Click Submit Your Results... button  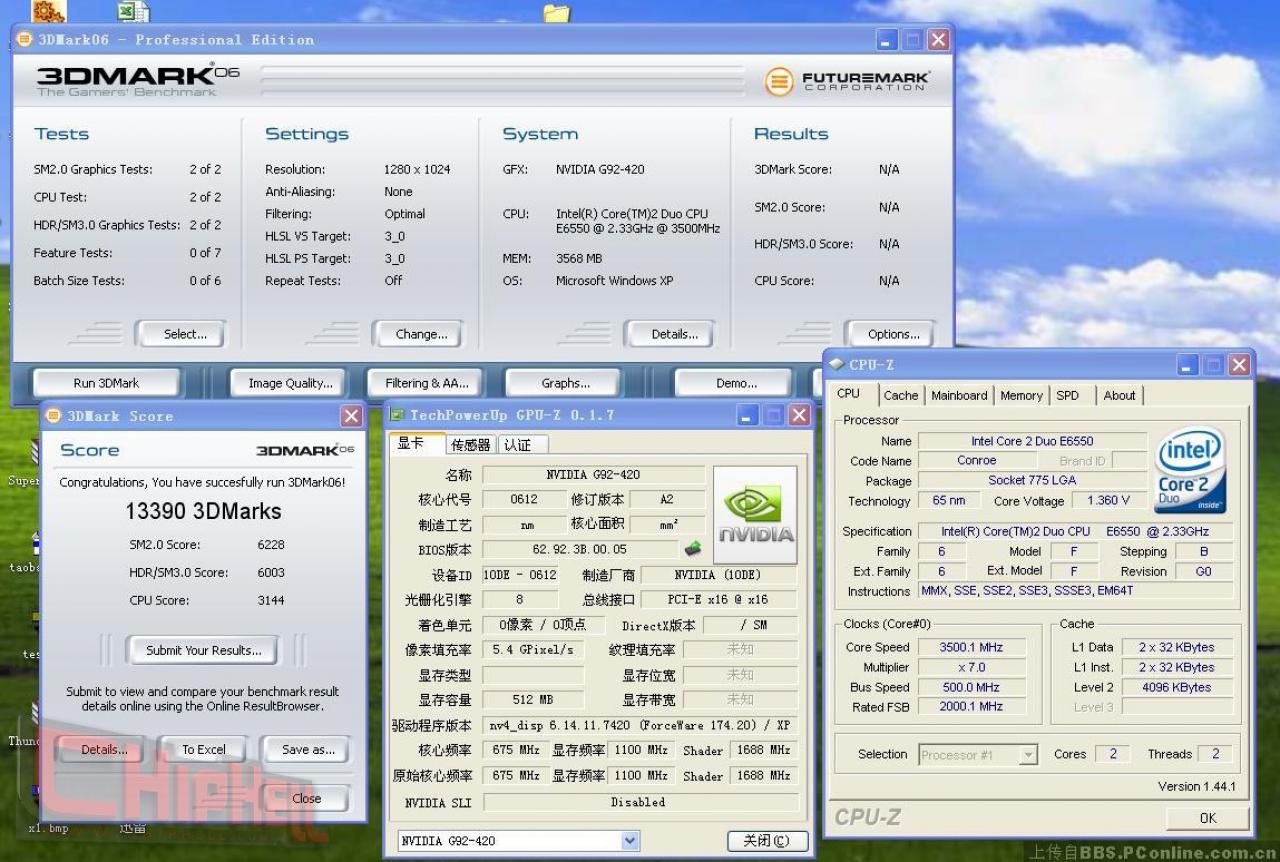coord(203,650)
